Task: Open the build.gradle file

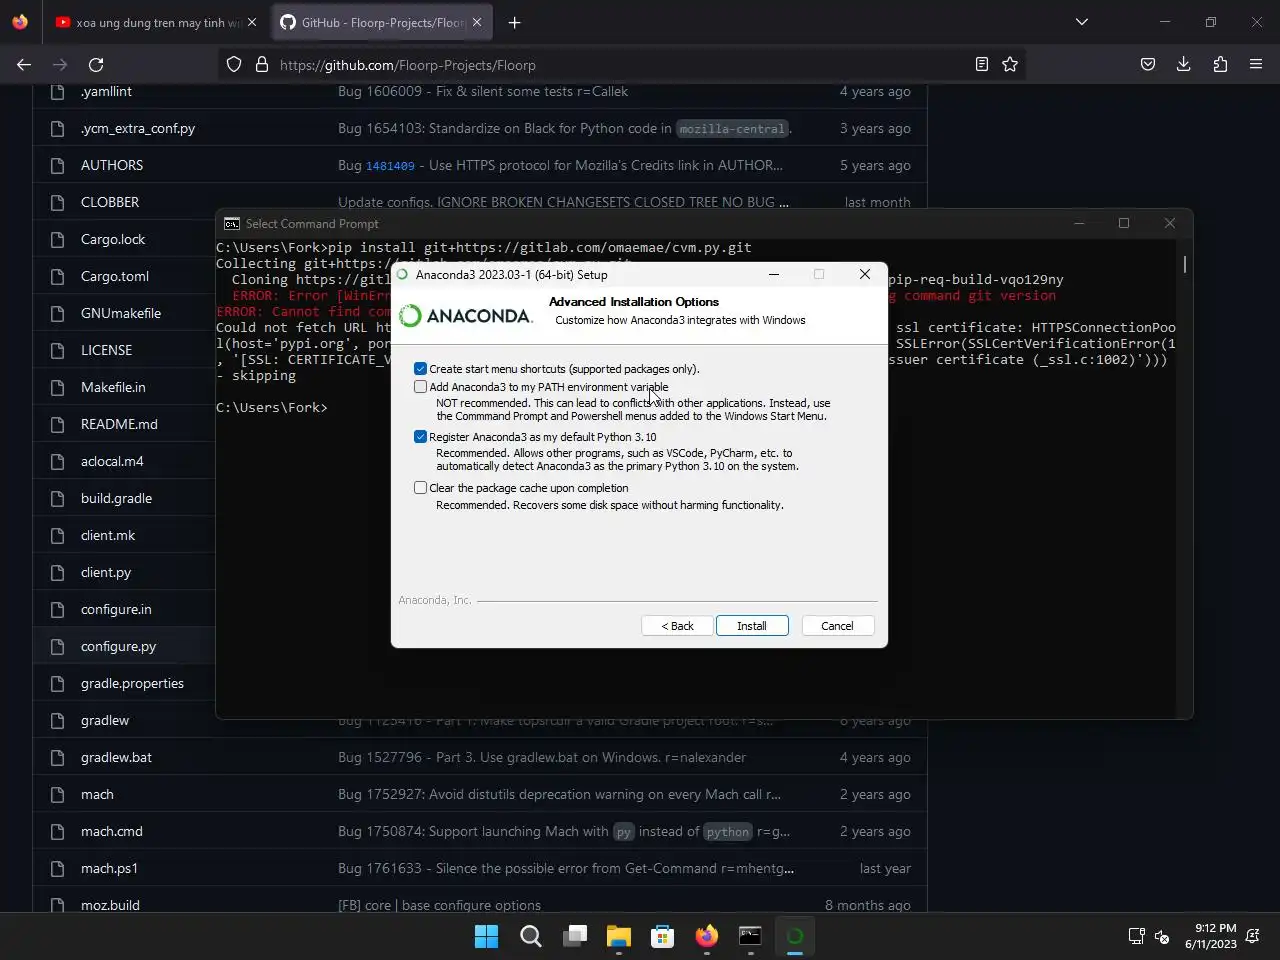Action: [x=116, y=498]
